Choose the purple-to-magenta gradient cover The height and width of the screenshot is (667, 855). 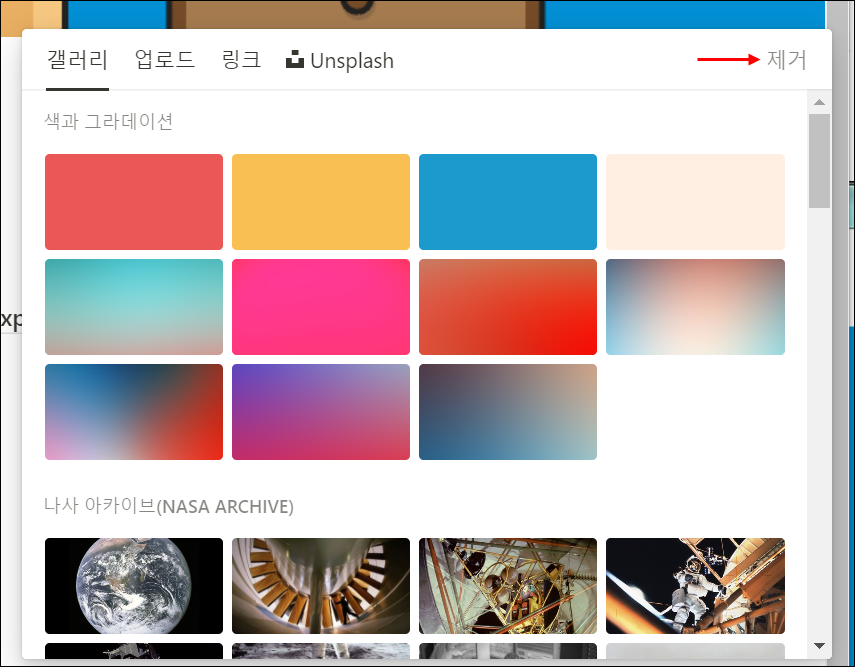(x=321, y=412)
